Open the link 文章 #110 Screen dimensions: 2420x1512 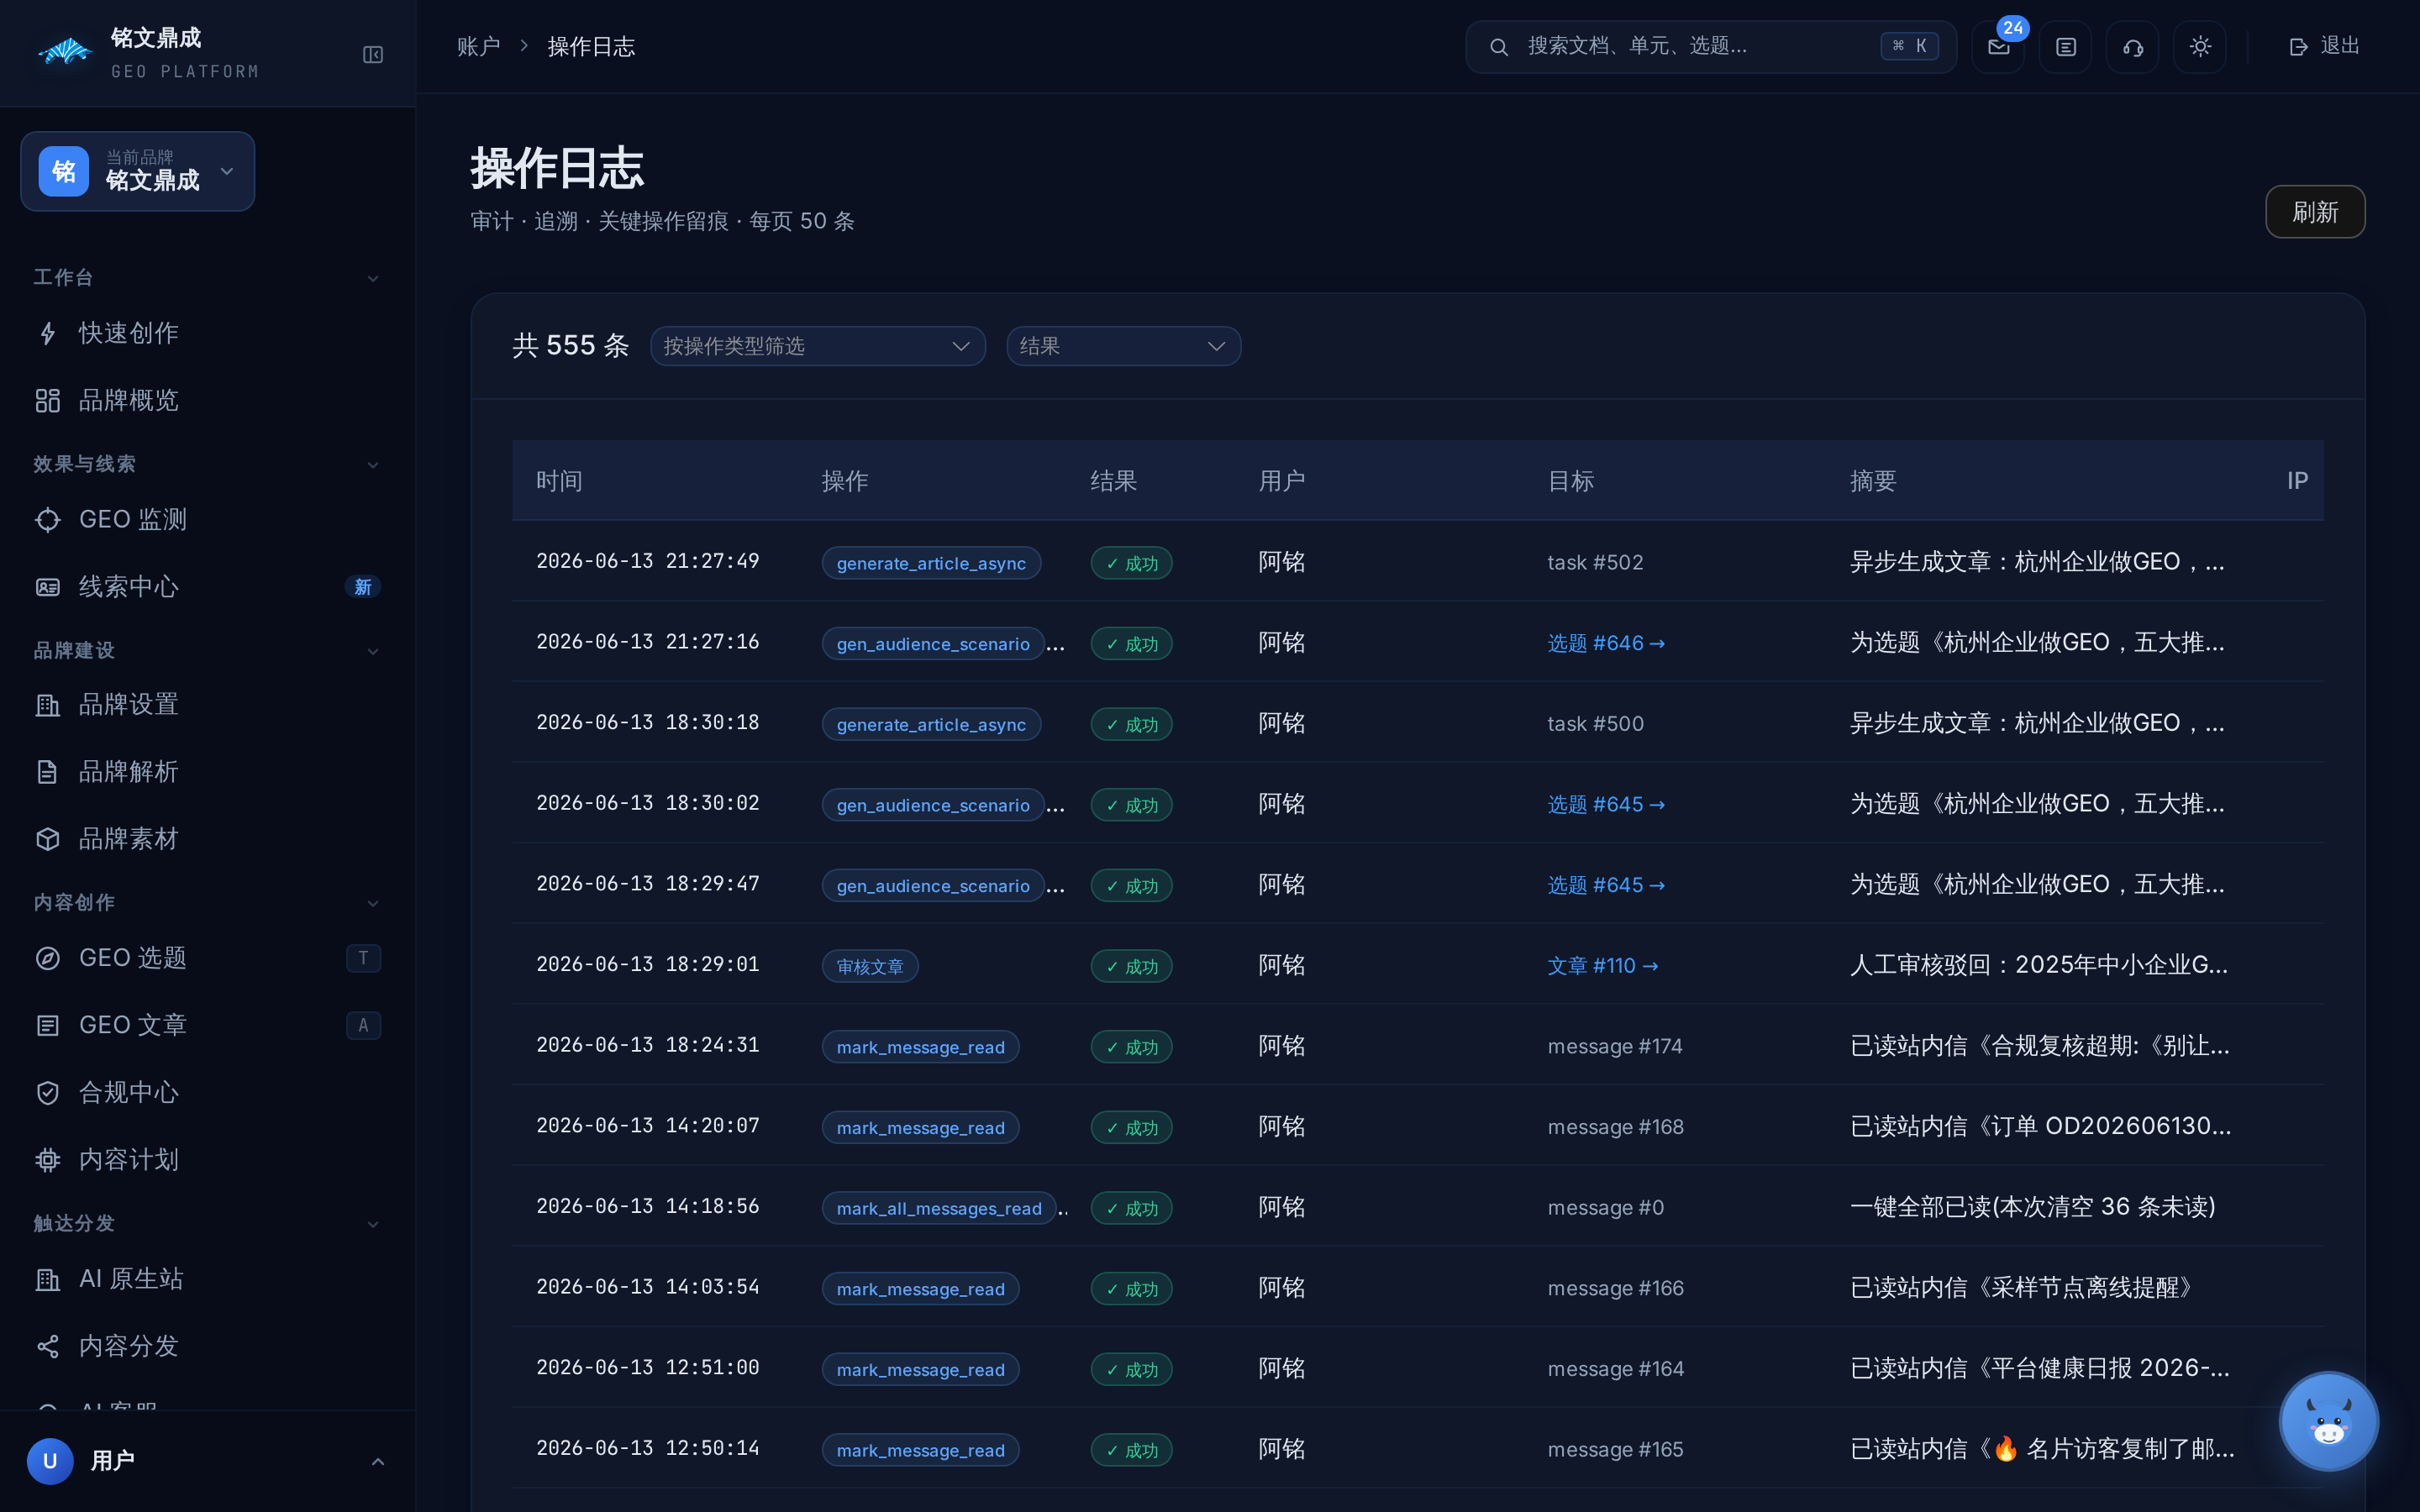1603,966
